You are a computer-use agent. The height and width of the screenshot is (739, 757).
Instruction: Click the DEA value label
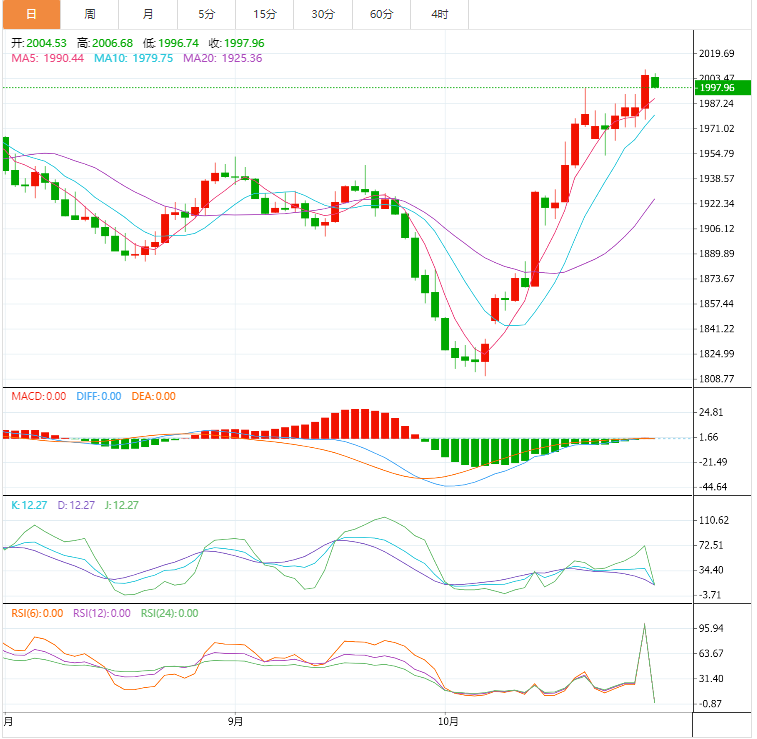pyautogui.click(x=151, y=396)
